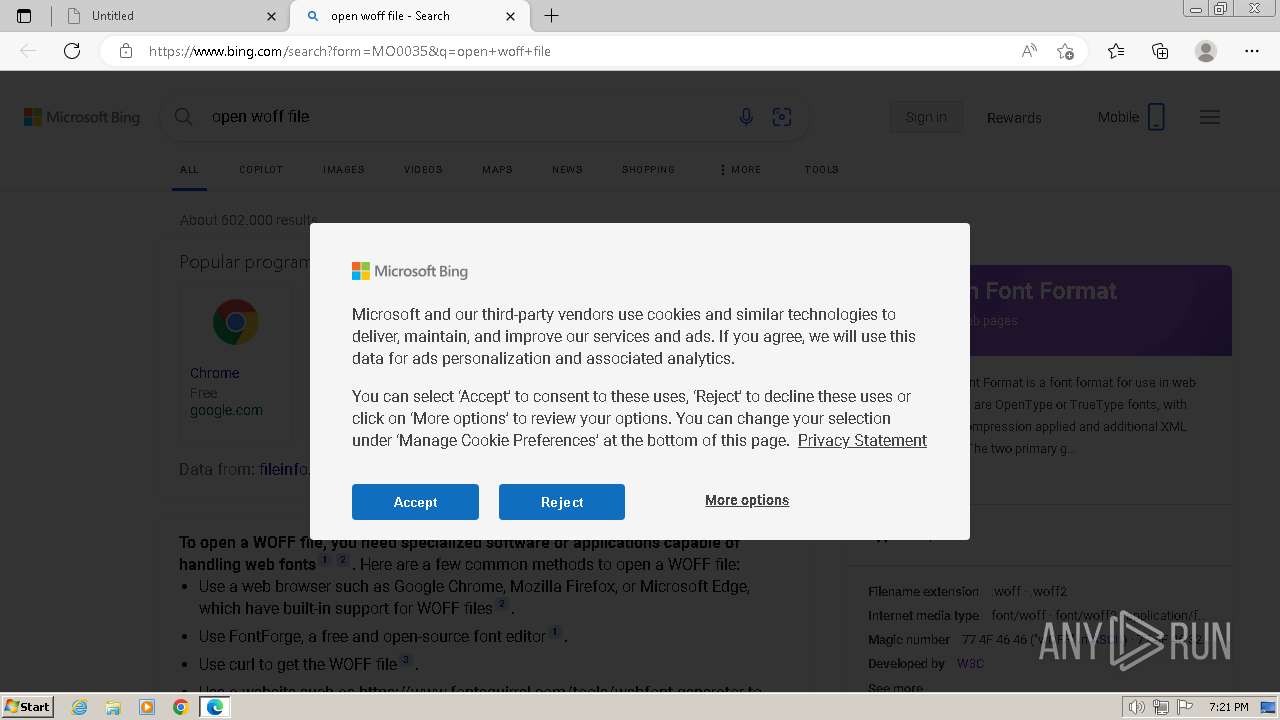Open Bing Rewards
Viewport: 1280px width, 720px height.
click(1014, 117)
